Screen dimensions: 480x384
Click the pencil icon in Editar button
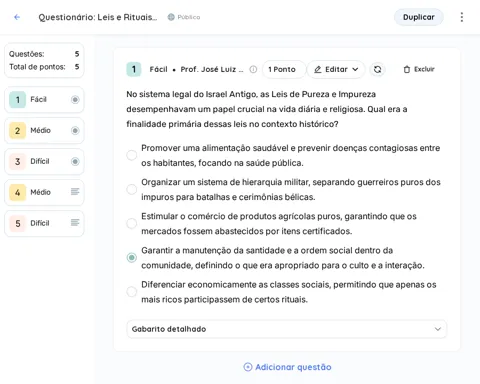pyautogui.click(x=318, y=69)
